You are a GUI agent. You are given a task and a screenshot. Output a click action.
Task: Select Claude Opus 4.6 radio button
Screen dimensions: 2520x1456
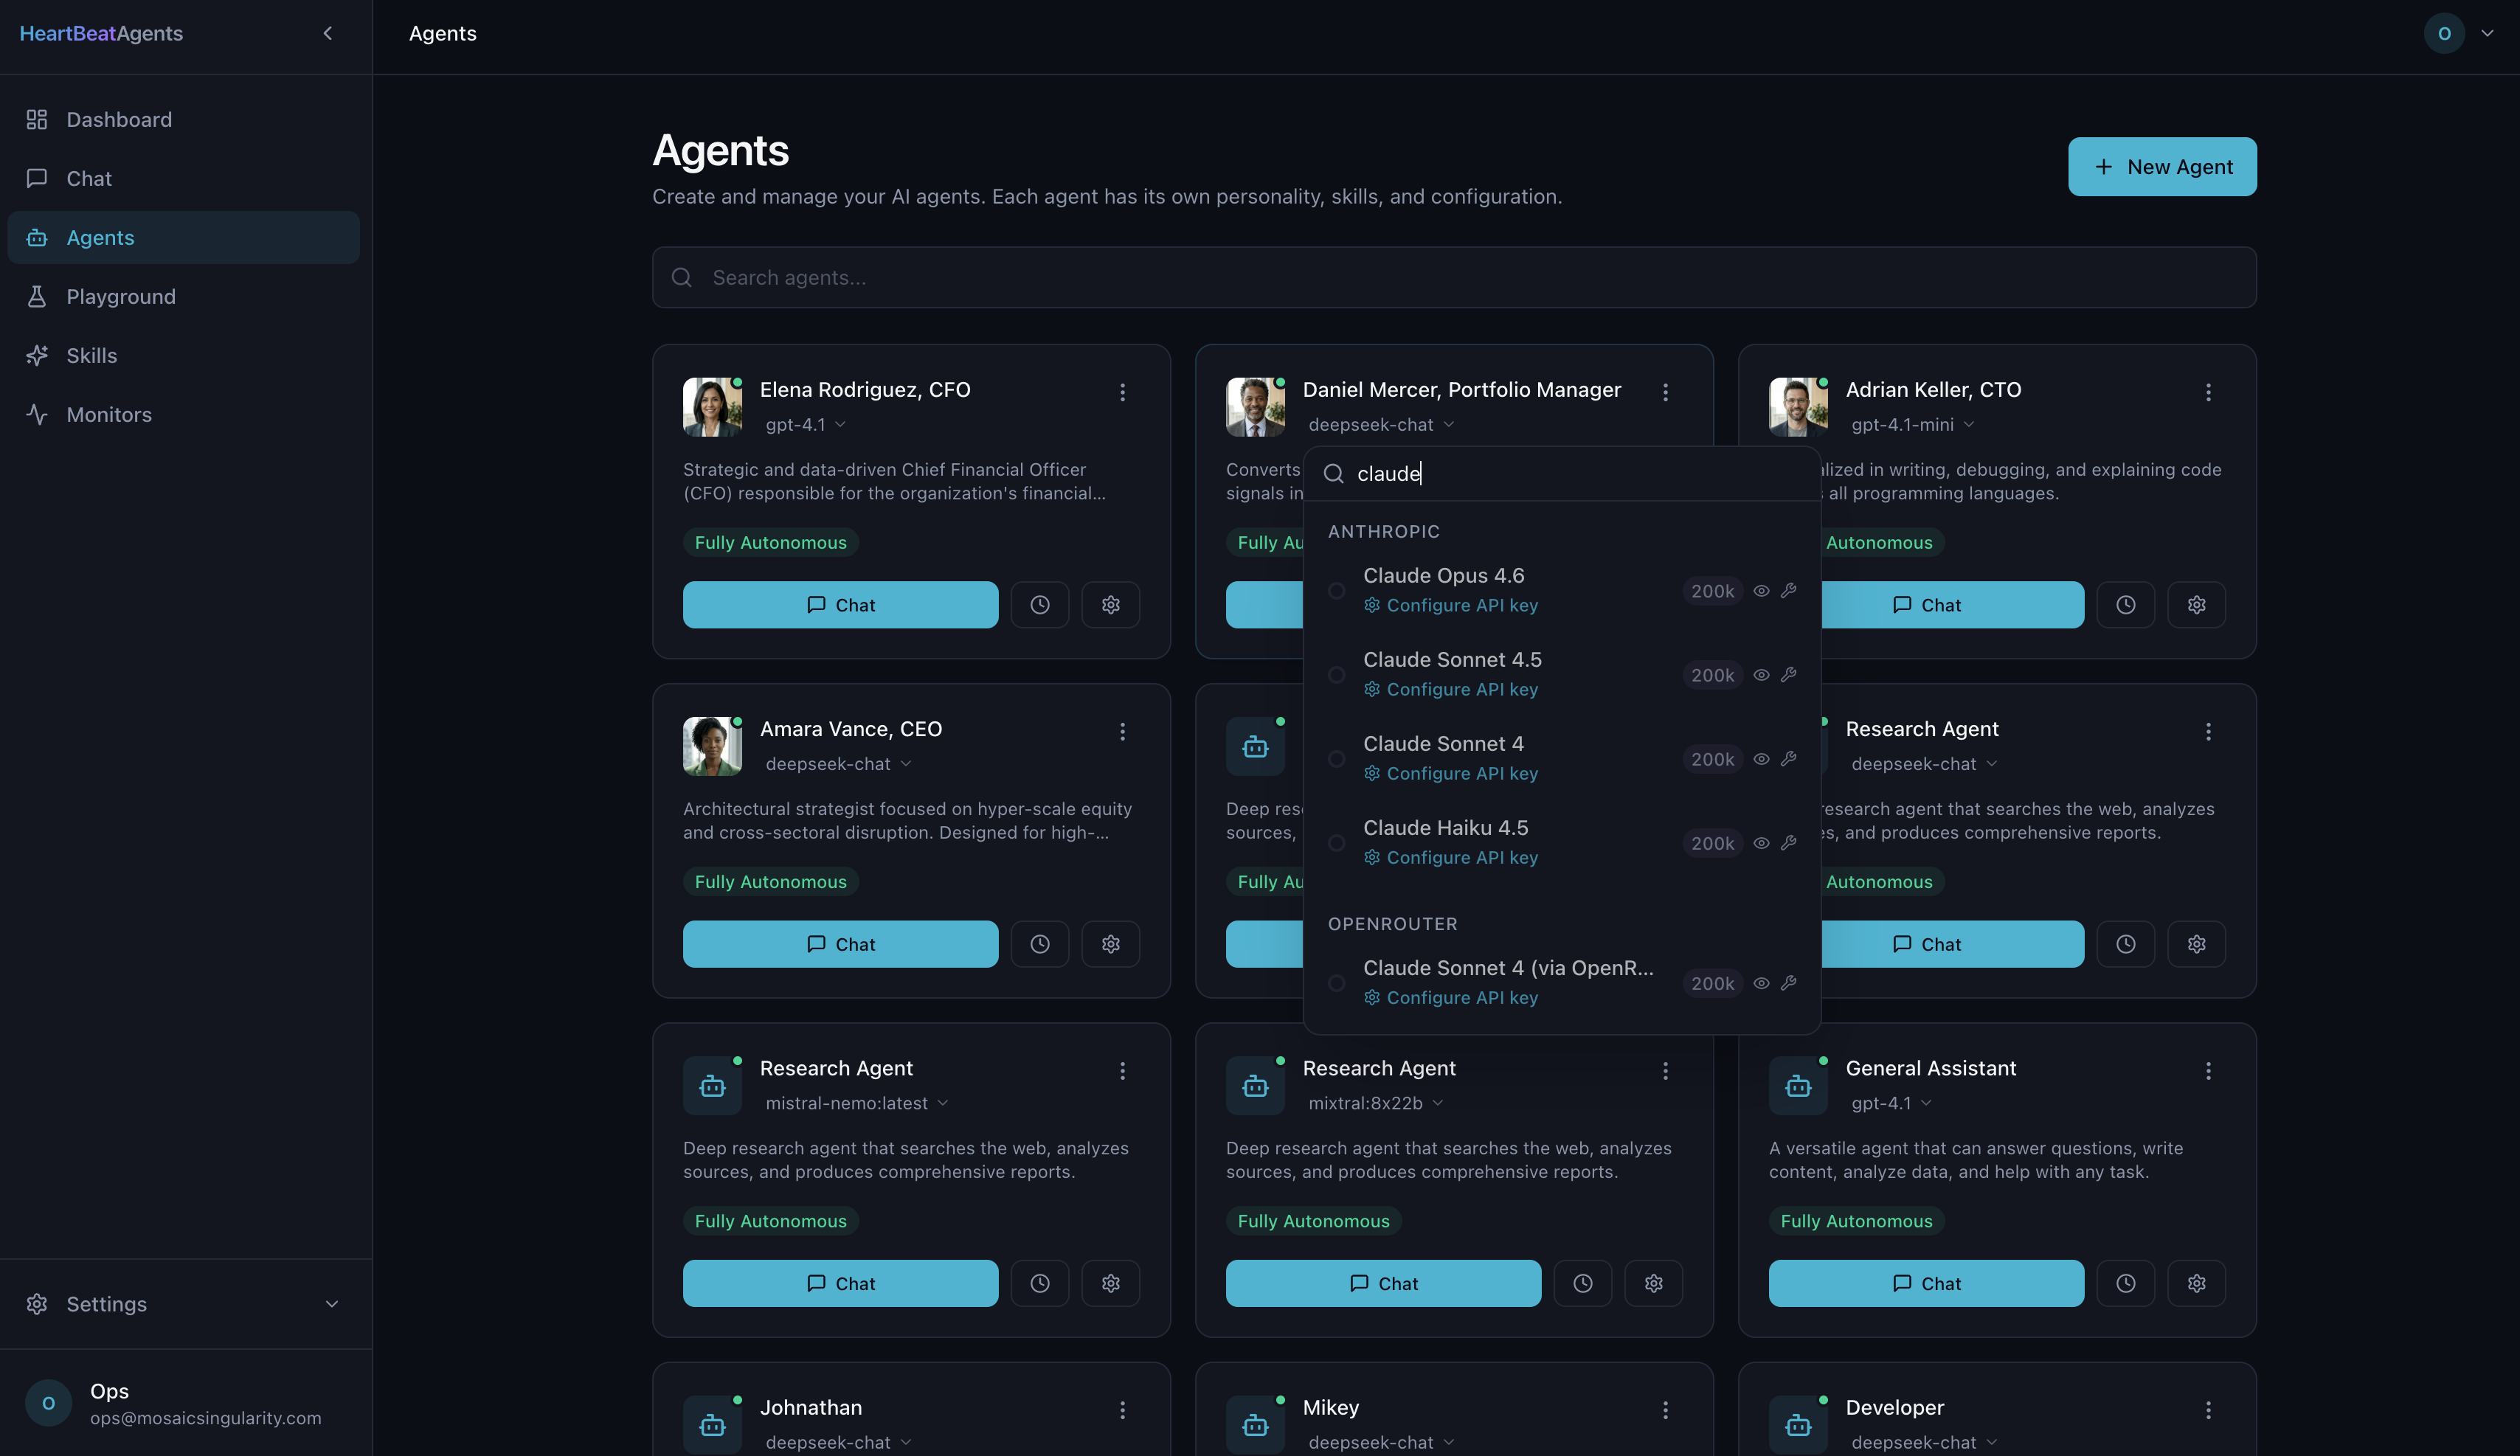click(1336, 591)
